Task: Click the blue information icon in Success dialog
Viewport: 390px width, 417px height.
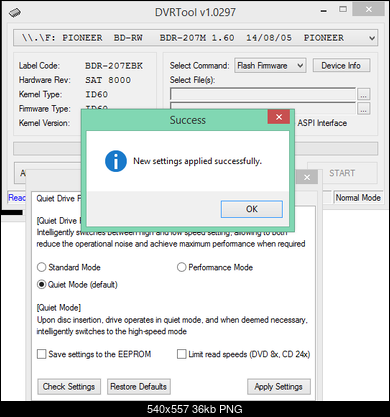Action: 116,161
